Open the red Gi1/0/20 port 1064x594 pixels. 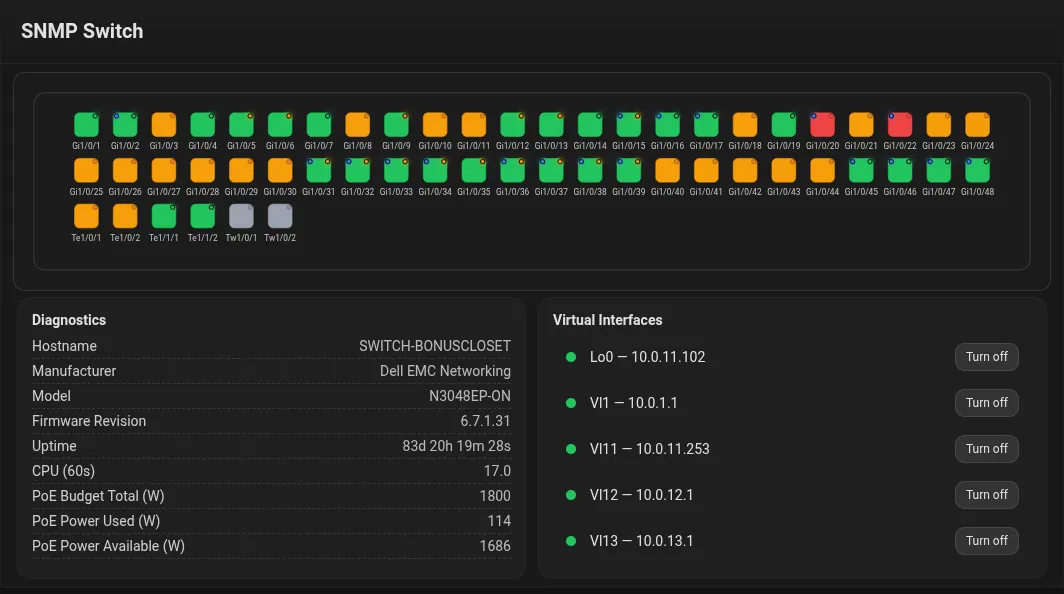[x=822, y=125]
